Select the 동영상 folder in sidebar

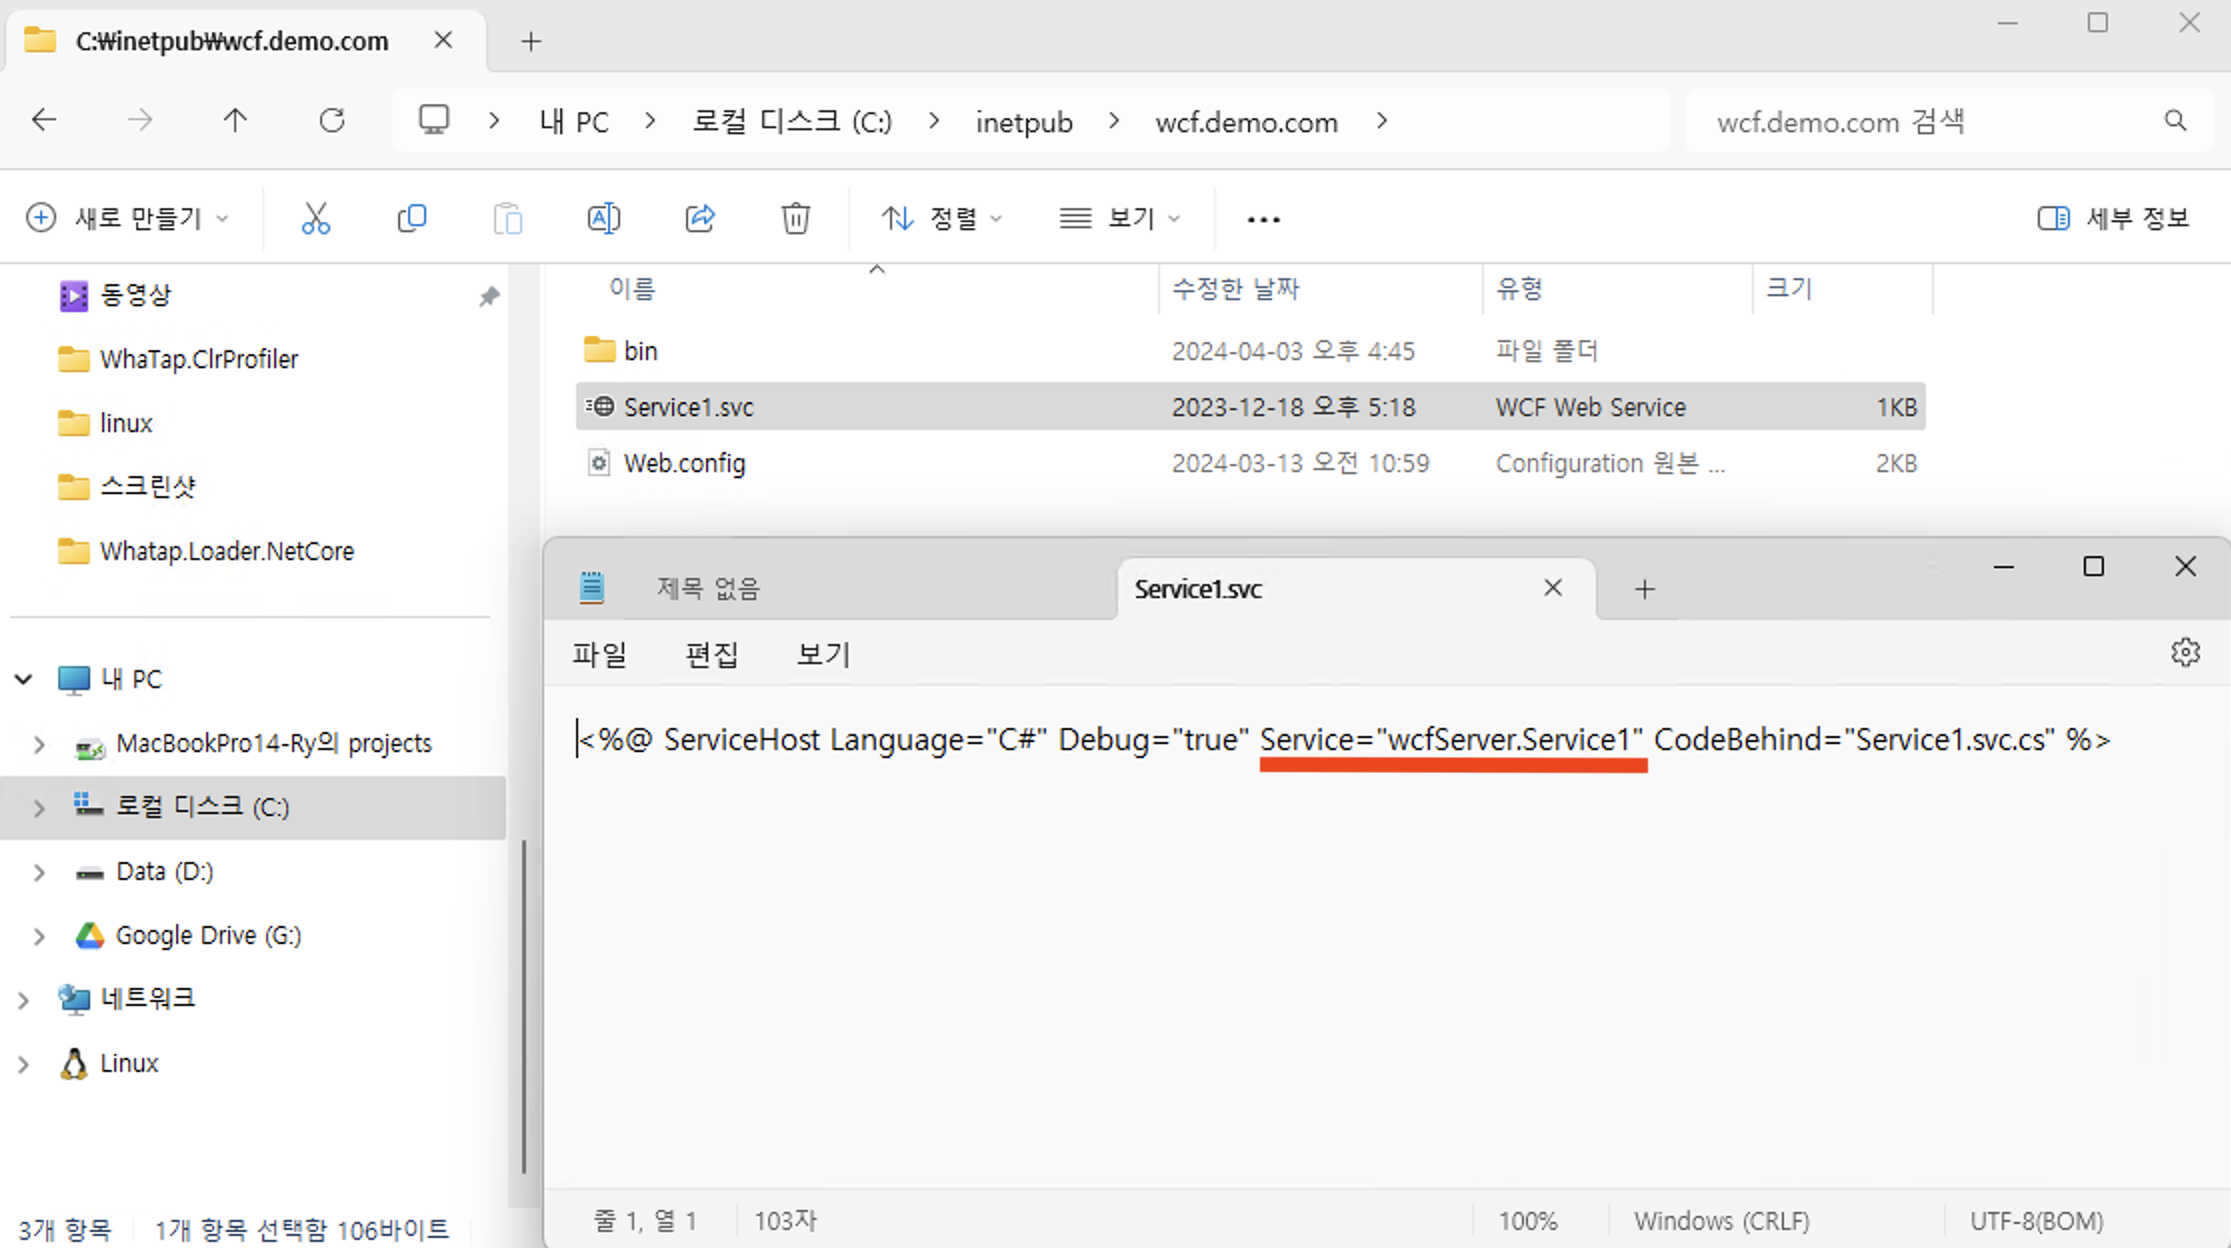pyautogui.click(x=137, y=295)
